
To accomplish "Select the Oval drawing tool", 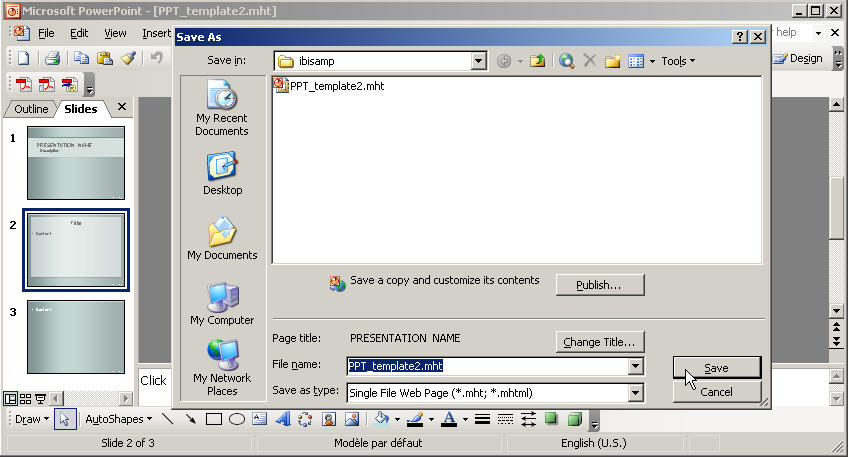I will coord(237,419).
